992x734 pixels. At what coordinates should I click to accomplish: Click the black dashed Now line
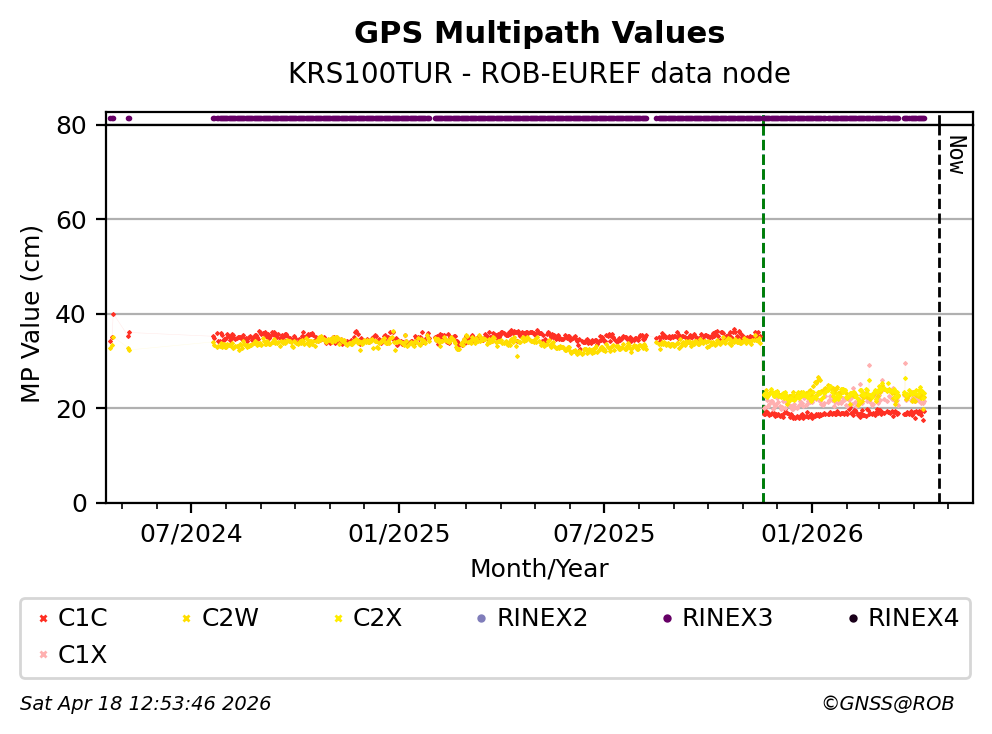tap(939, 300)
